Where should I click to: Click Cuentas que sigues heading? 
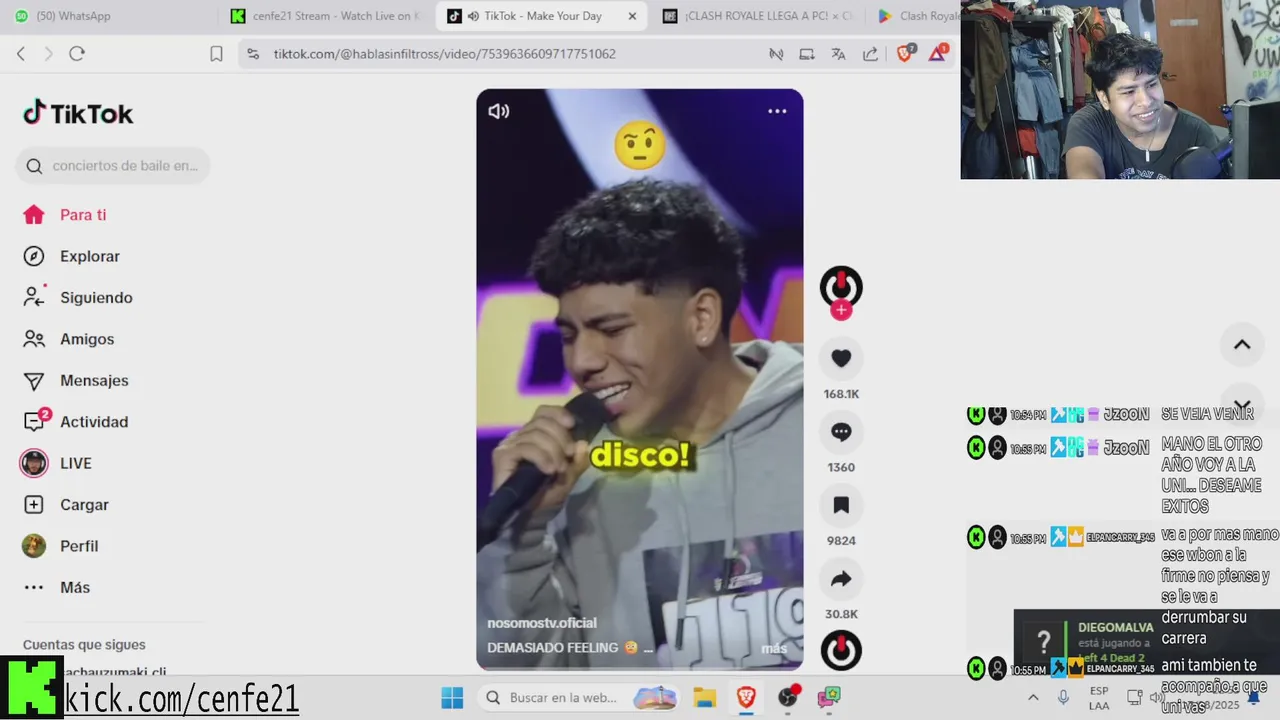click(x=84, y=645)
